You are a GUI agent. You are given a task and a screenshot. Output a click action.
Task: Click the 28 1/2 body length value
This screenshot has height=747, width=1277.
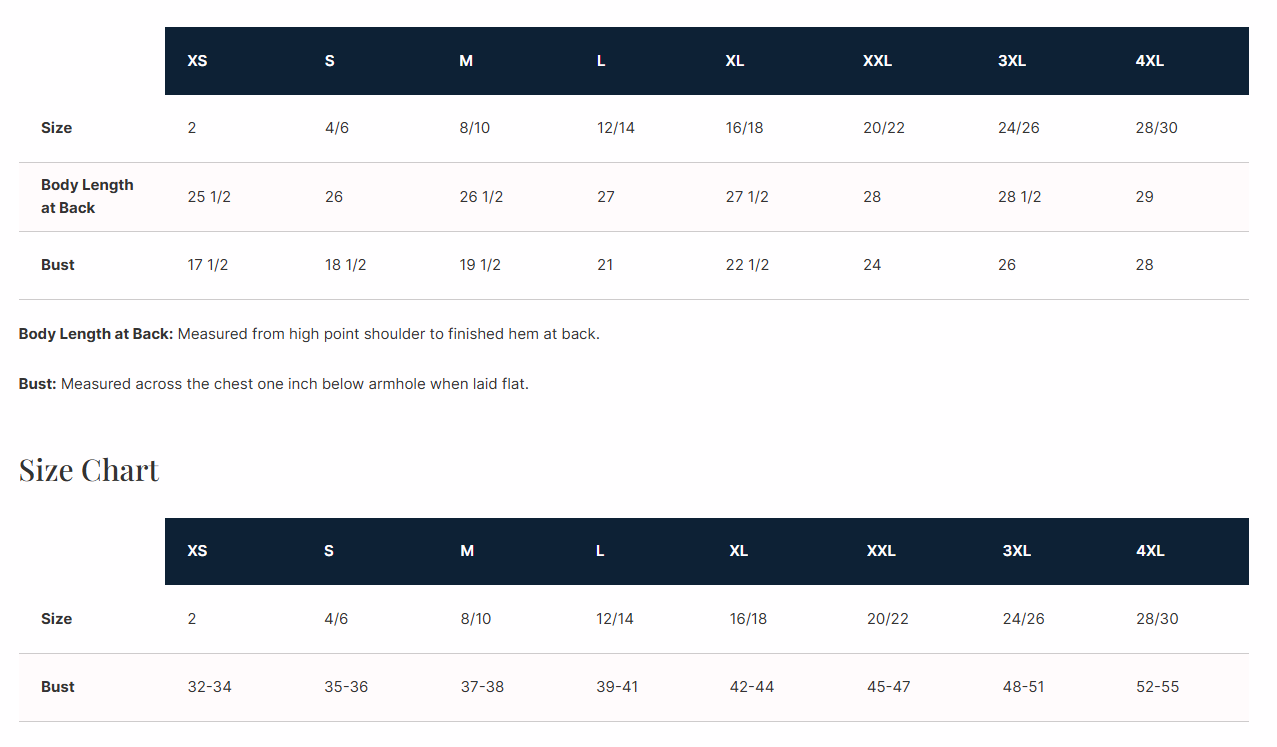click(1020, 197)
